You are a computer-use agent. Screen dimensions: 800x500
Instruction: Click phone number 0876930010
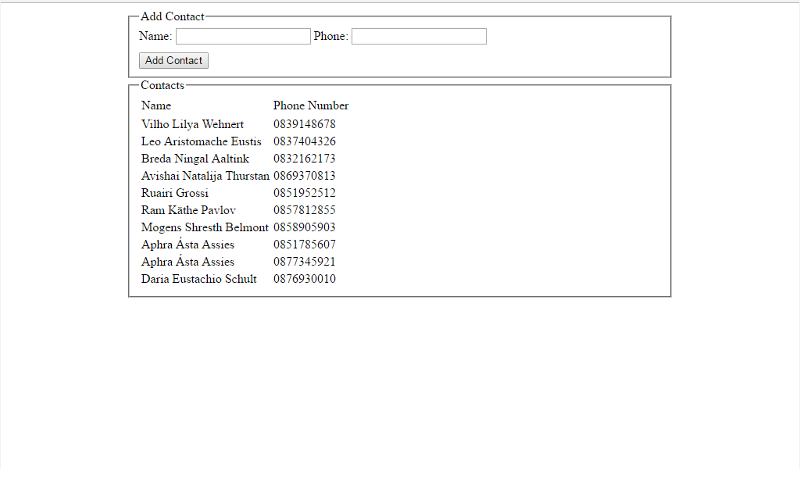coord(304,279)
